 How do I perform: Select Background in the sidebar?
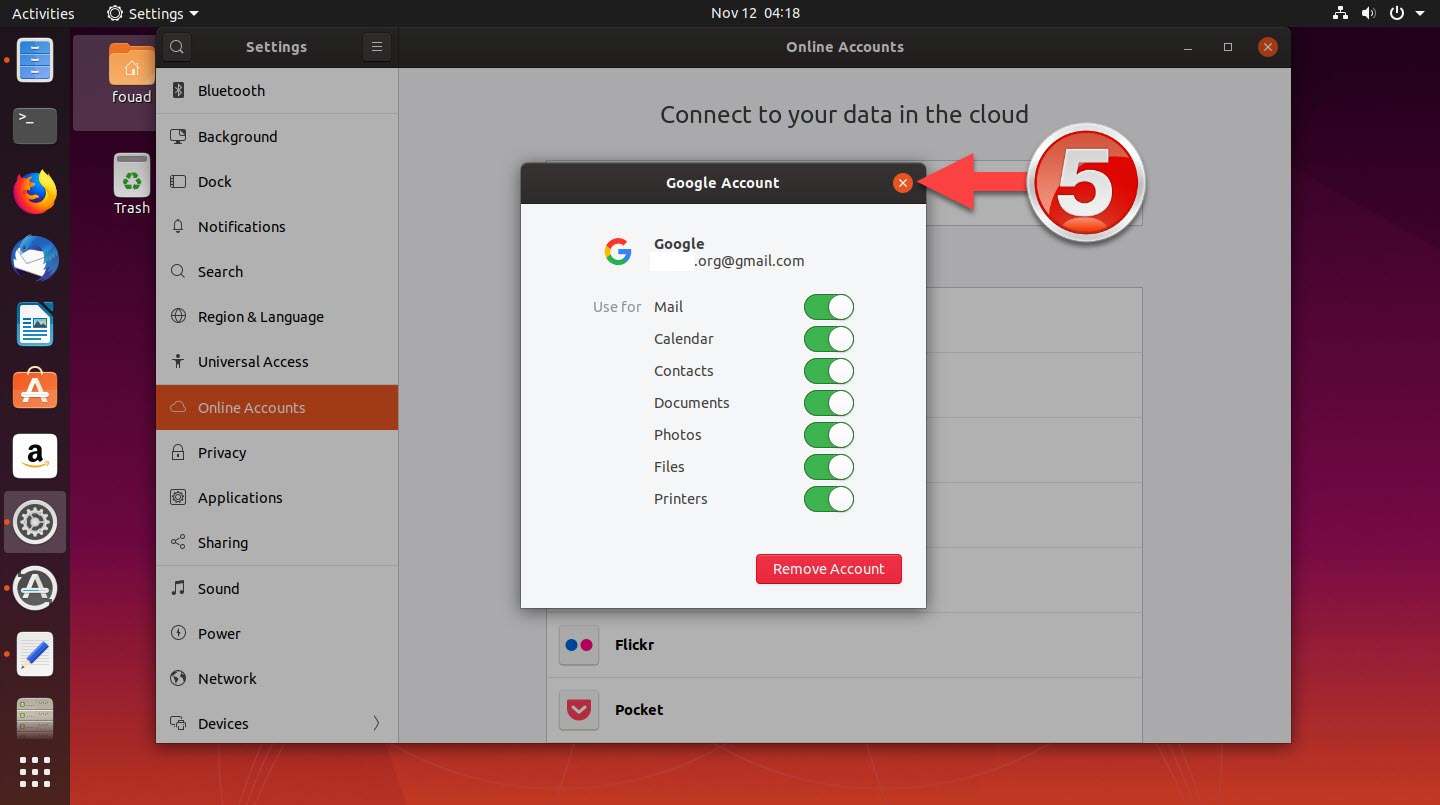(x=277, y=136)
